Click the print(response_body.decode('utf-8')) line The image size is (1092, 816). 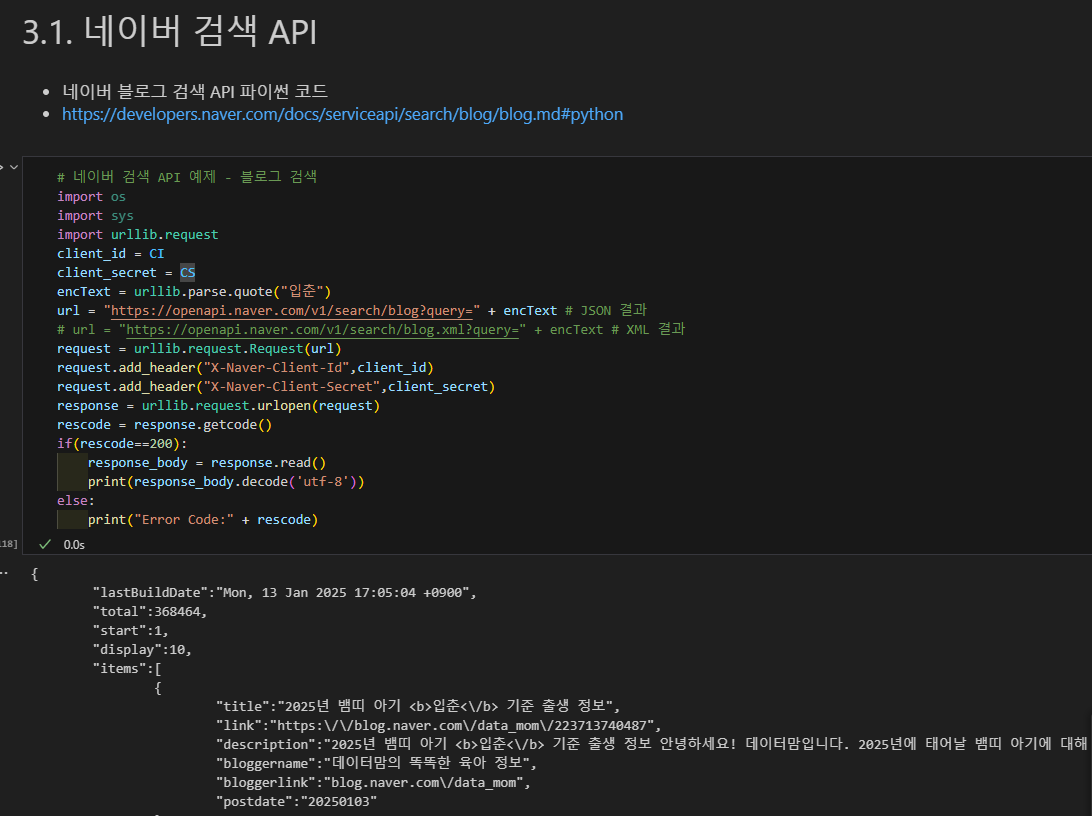226,482
